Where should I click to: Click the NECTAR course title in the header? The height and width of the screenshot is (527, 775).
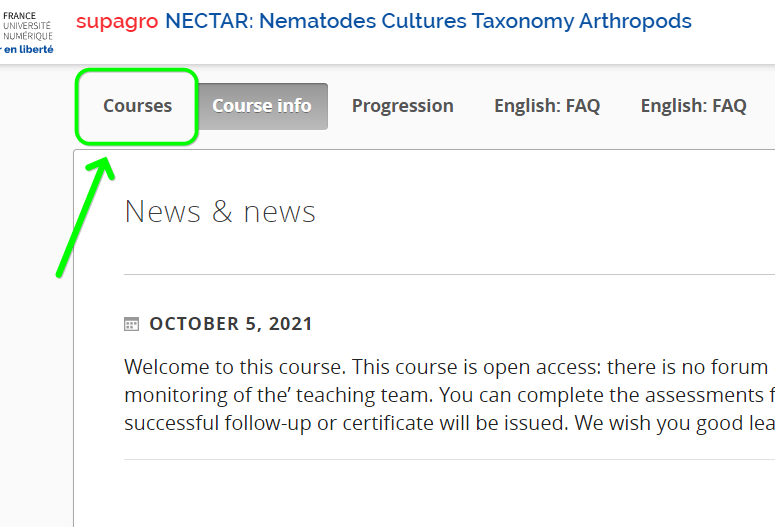coord(428,21)
